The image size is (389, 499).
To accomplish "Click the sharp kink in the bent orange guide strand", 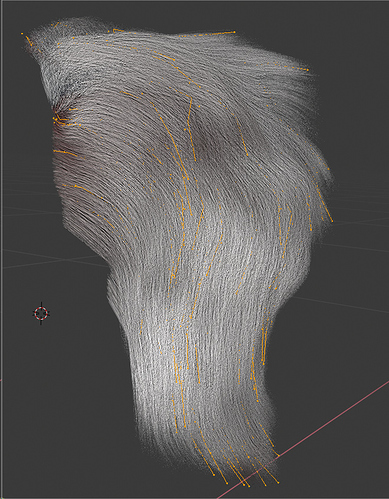I will coord(191,97).
